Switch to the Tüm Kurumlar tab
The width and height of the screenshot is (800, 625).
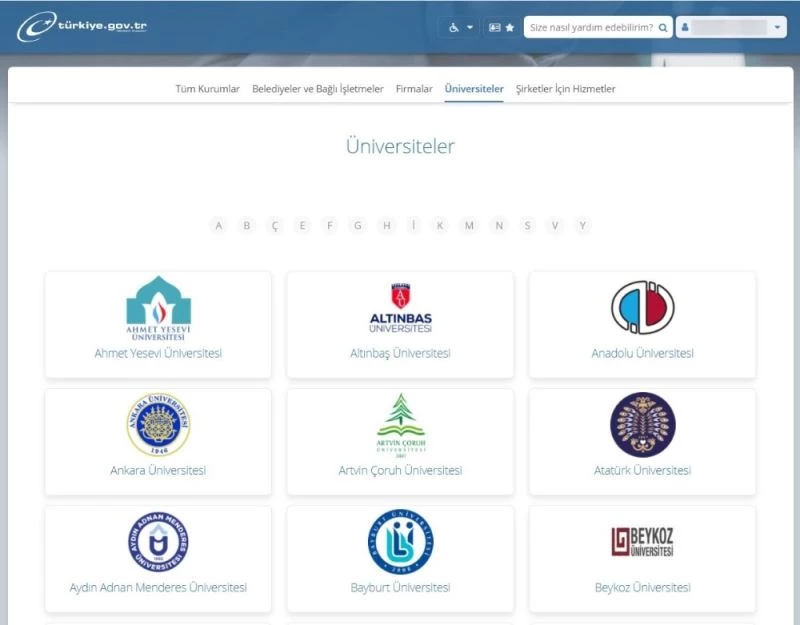[x=207, y=89]
